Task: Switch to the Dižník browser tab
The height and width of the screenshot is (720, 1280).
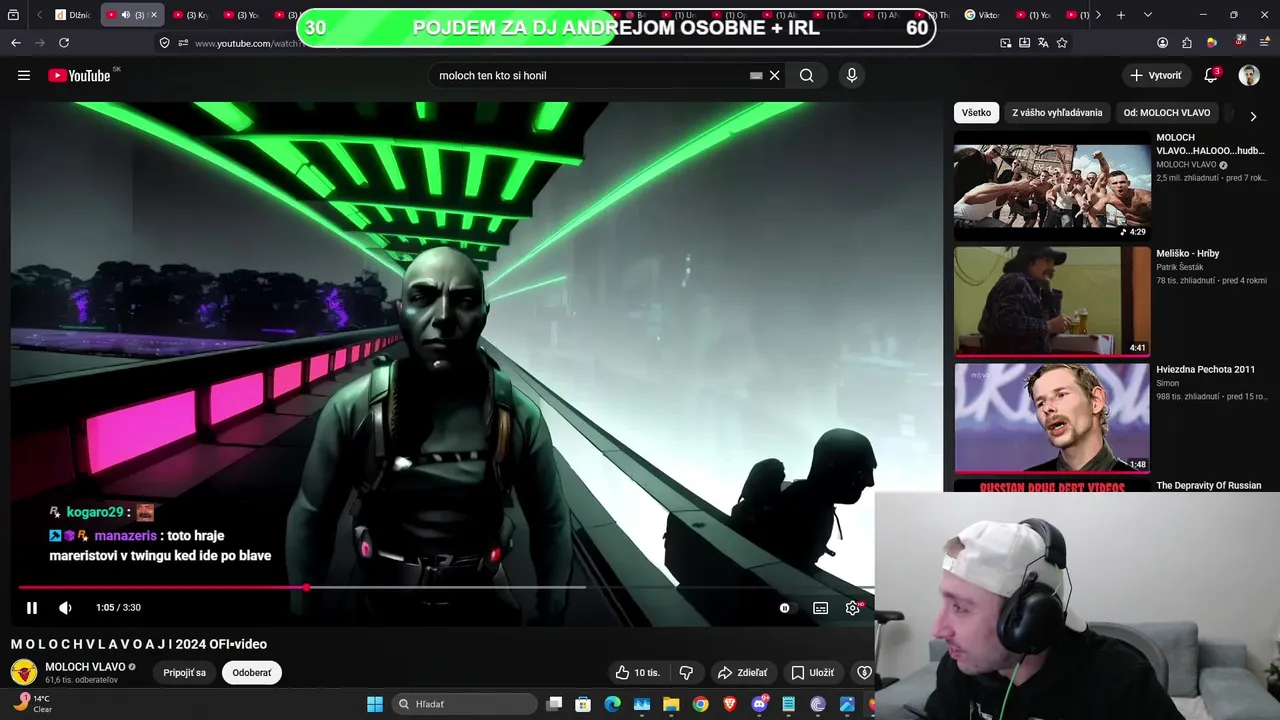Action: click(73, 15)
